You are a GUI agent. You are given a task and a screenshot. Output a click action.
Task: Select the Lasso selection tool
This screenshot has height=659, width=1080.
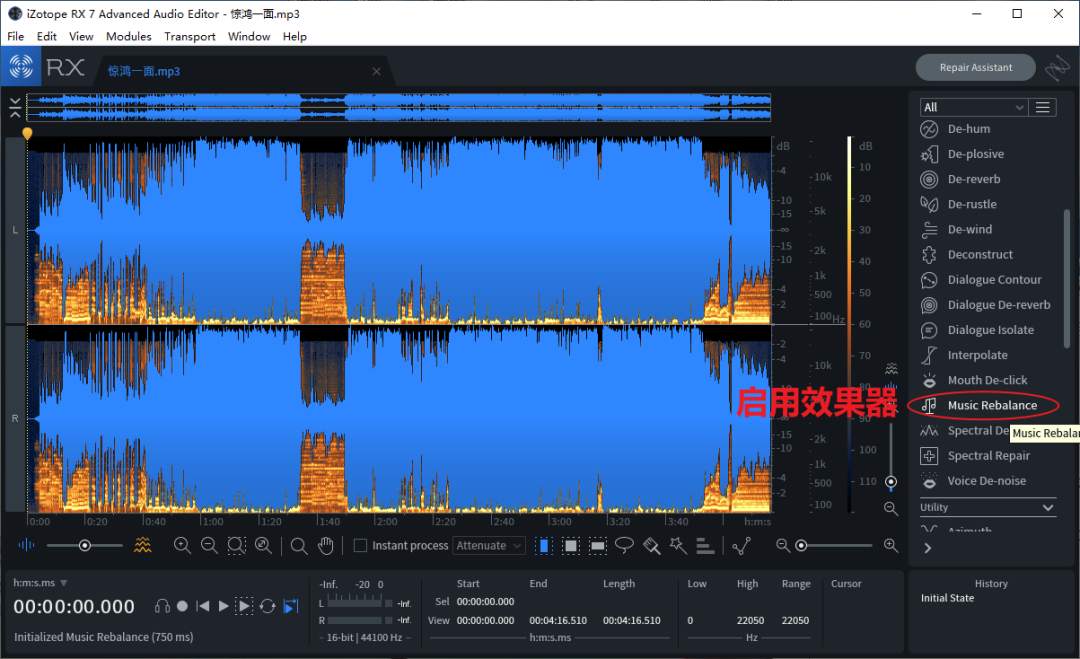[624, 545]
